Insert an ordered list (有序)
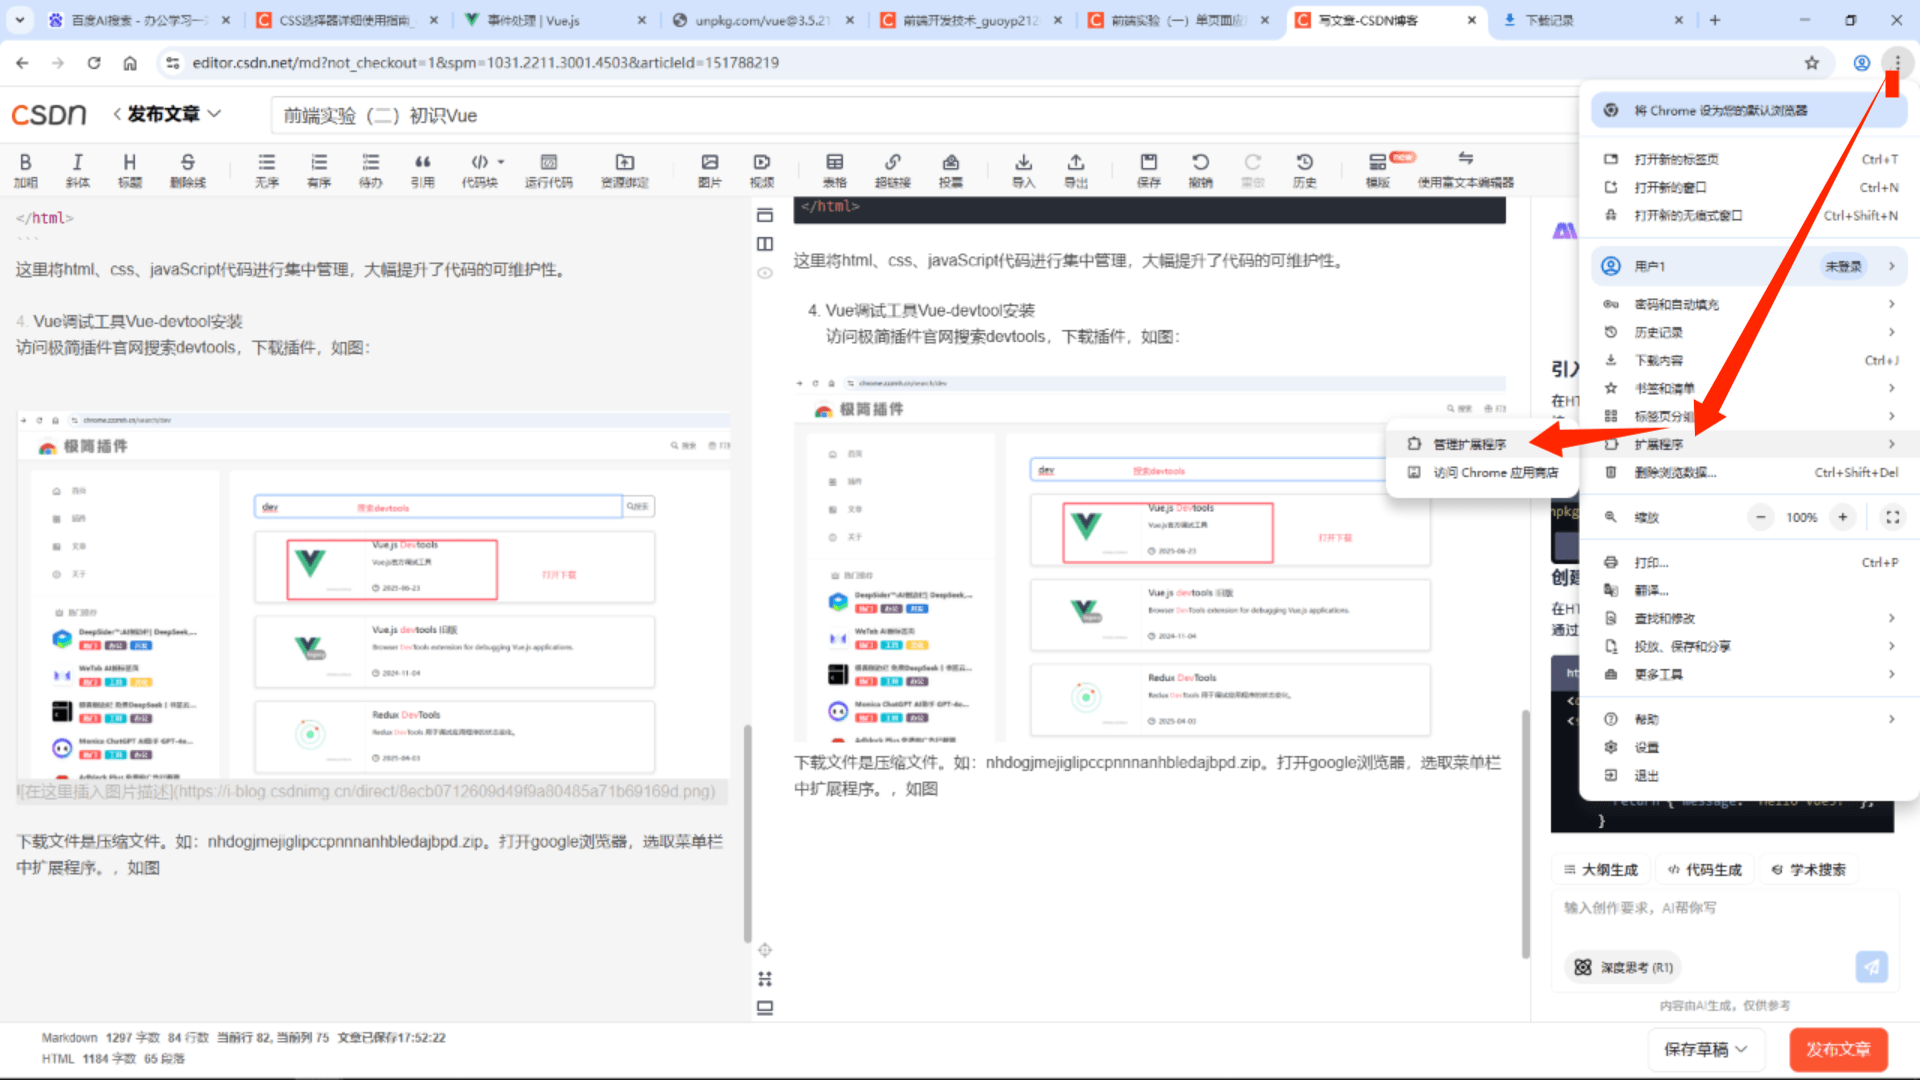Screen dimensions: 1920x1080 tap(318, 170)
